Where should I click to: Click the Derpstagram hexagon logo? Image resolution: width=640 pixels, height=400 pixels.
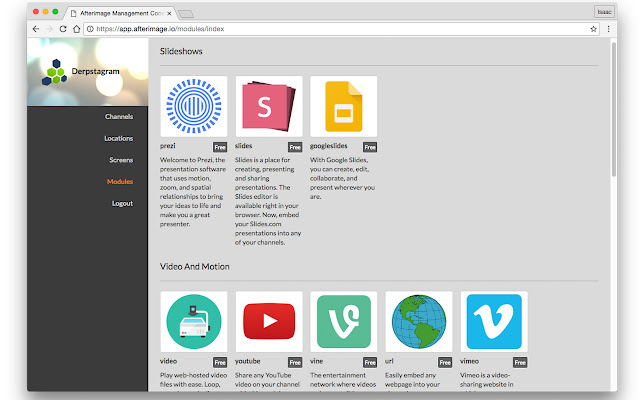pyautogui.click(x=54, y=72)
